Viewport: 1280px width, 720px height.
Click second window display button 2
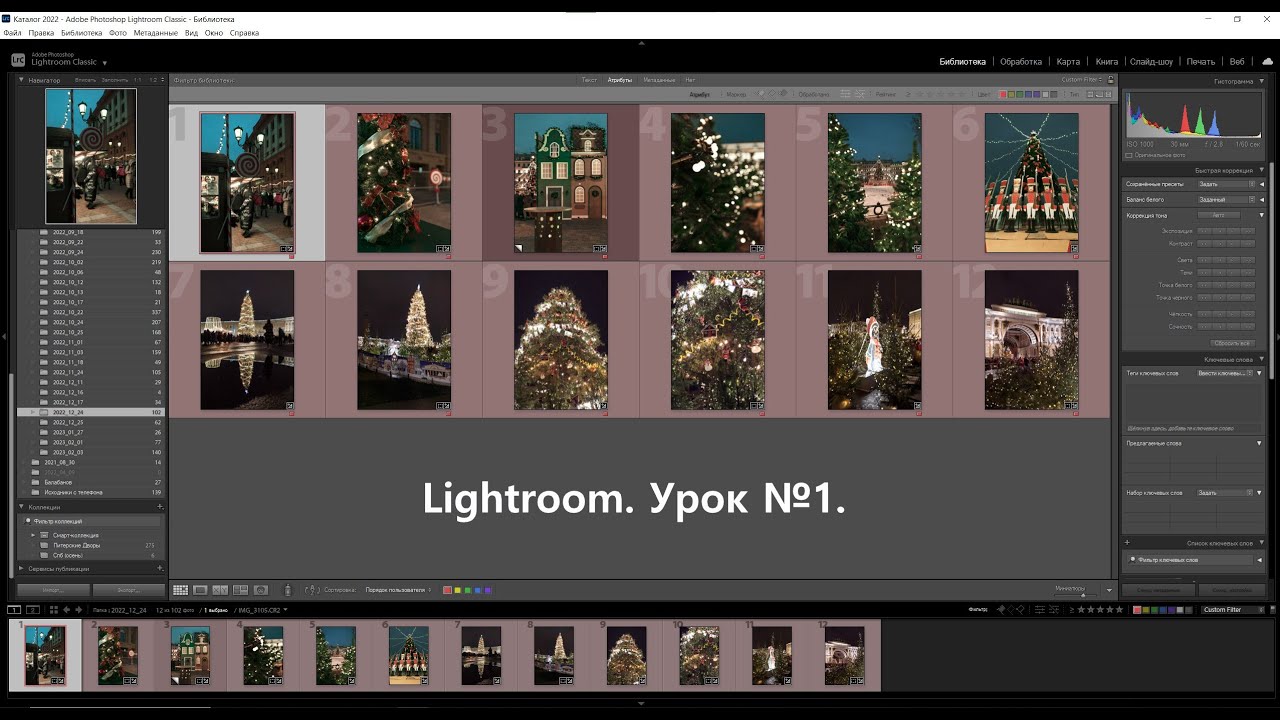click(32, 609)
